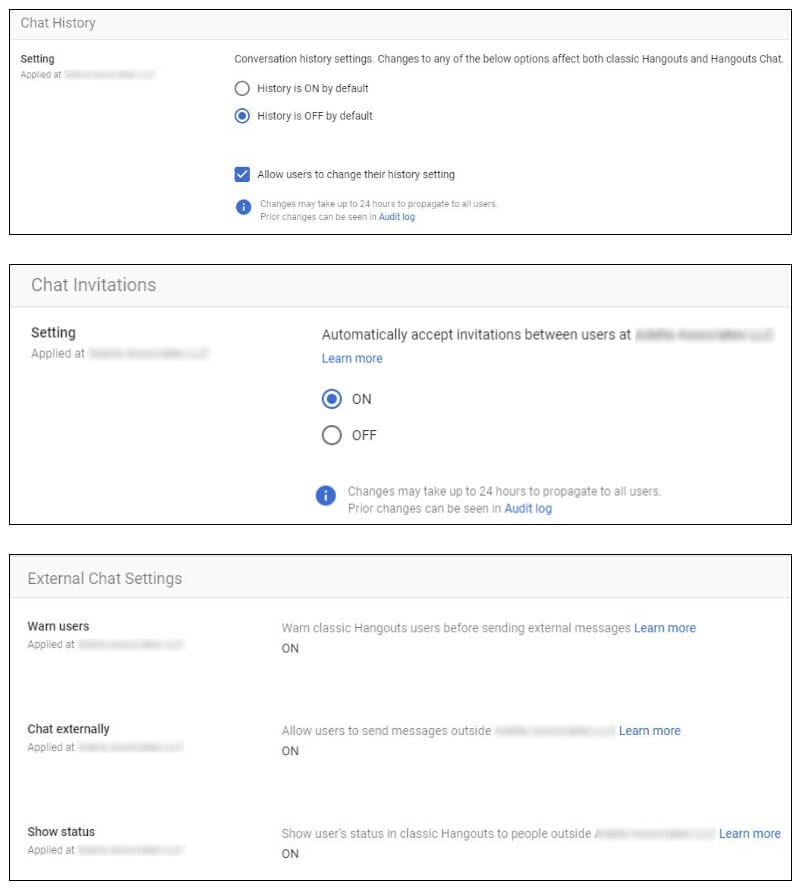The width and height of the screenshot is (802, 890).
Task: Select History is OFF by default
Action: [242, 116]
